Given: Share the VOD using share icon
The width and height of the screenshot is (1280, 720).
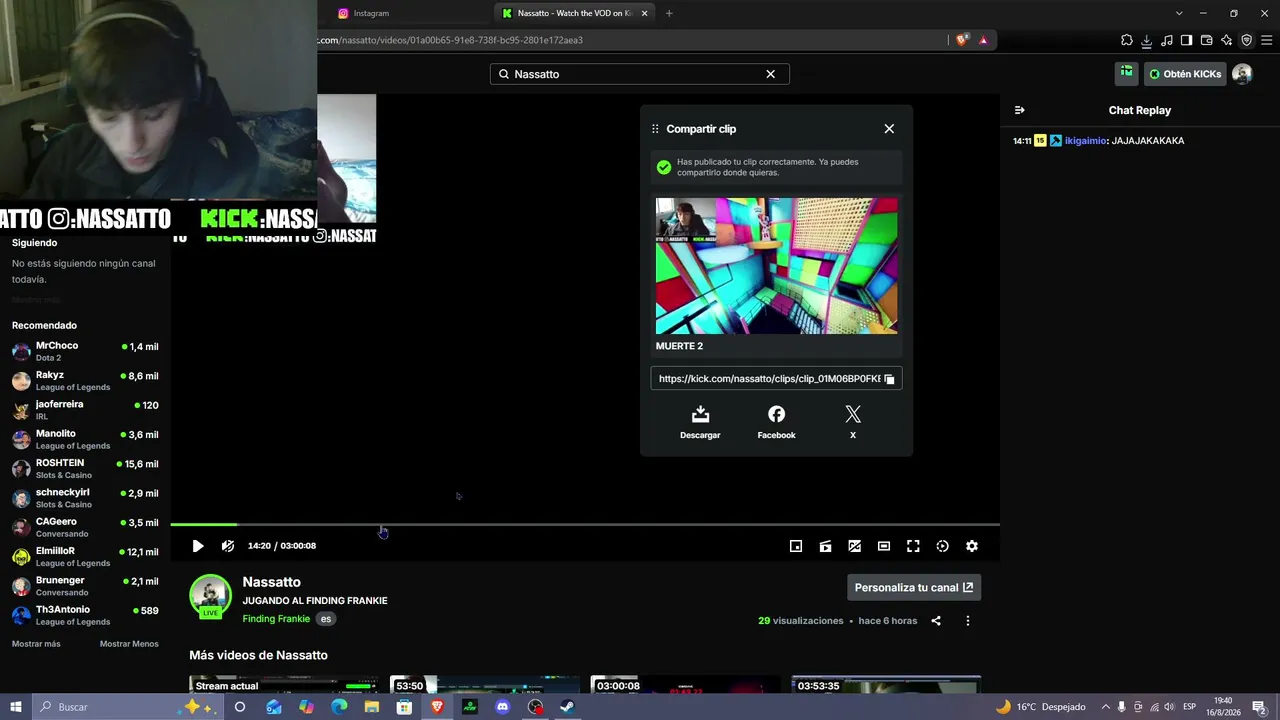Looking at the screenshot, I should coord(936,621).
